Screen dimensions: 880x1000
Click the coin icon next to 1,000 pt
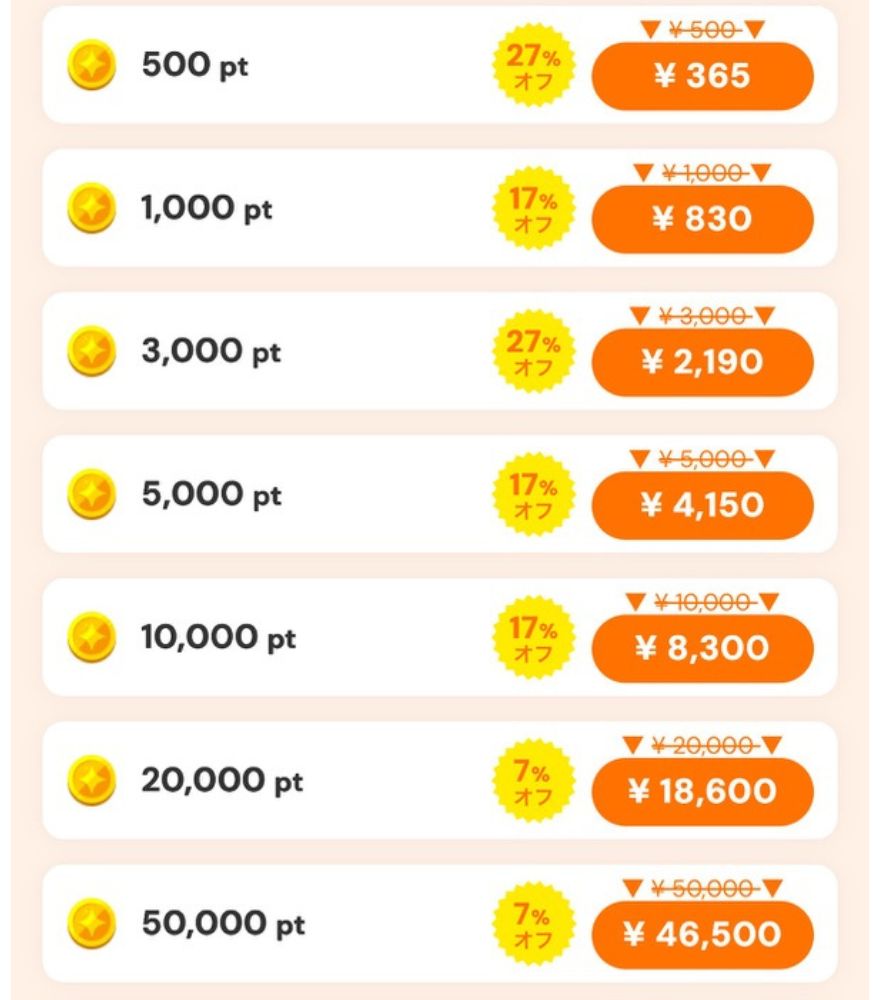pos(91,209)
